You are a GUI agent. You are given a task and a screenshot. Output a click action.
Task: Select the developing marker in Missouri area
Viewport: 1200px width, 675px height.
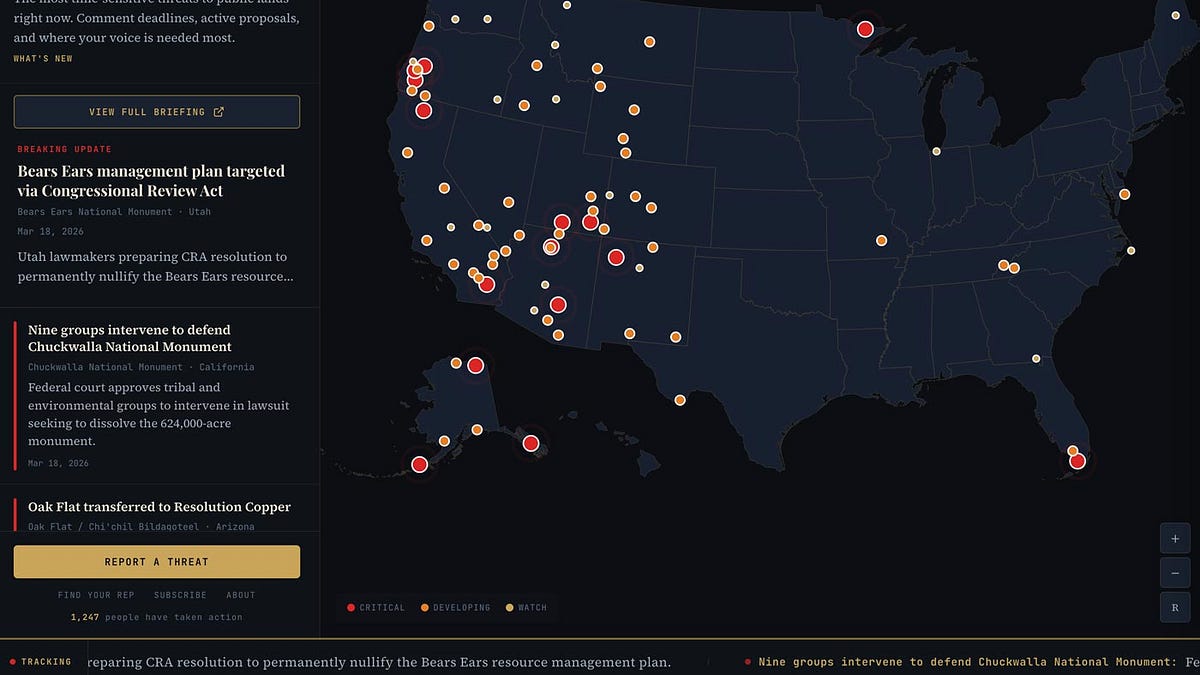pos(881,240)
